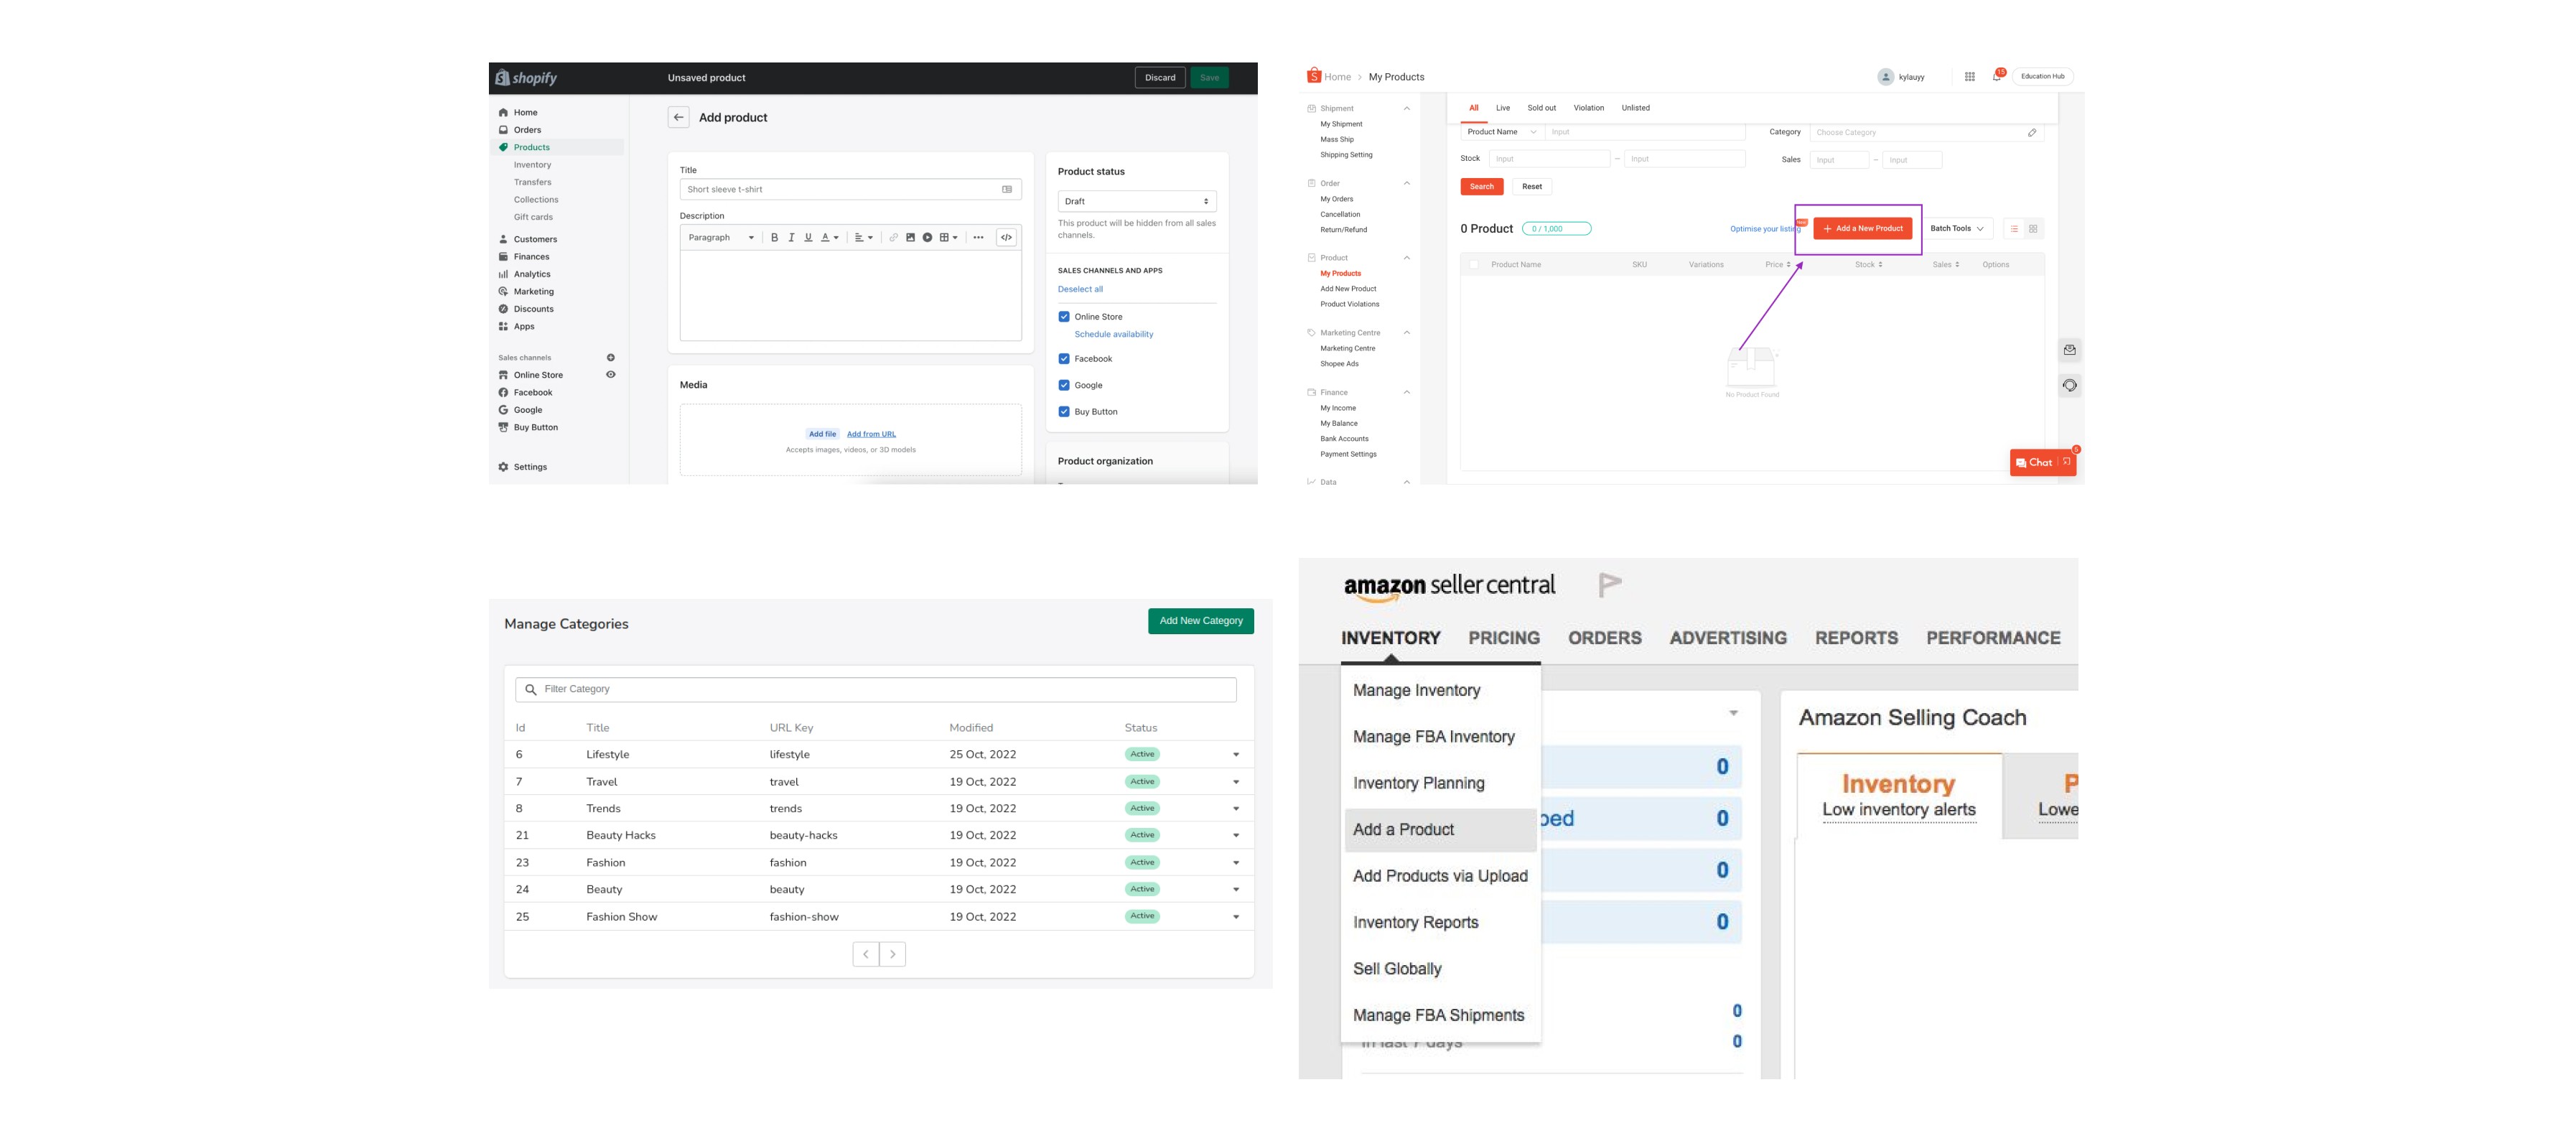2576x1141 pixels.
Task: Toggle bold formatting in description editor
Action: pos(774,238)
